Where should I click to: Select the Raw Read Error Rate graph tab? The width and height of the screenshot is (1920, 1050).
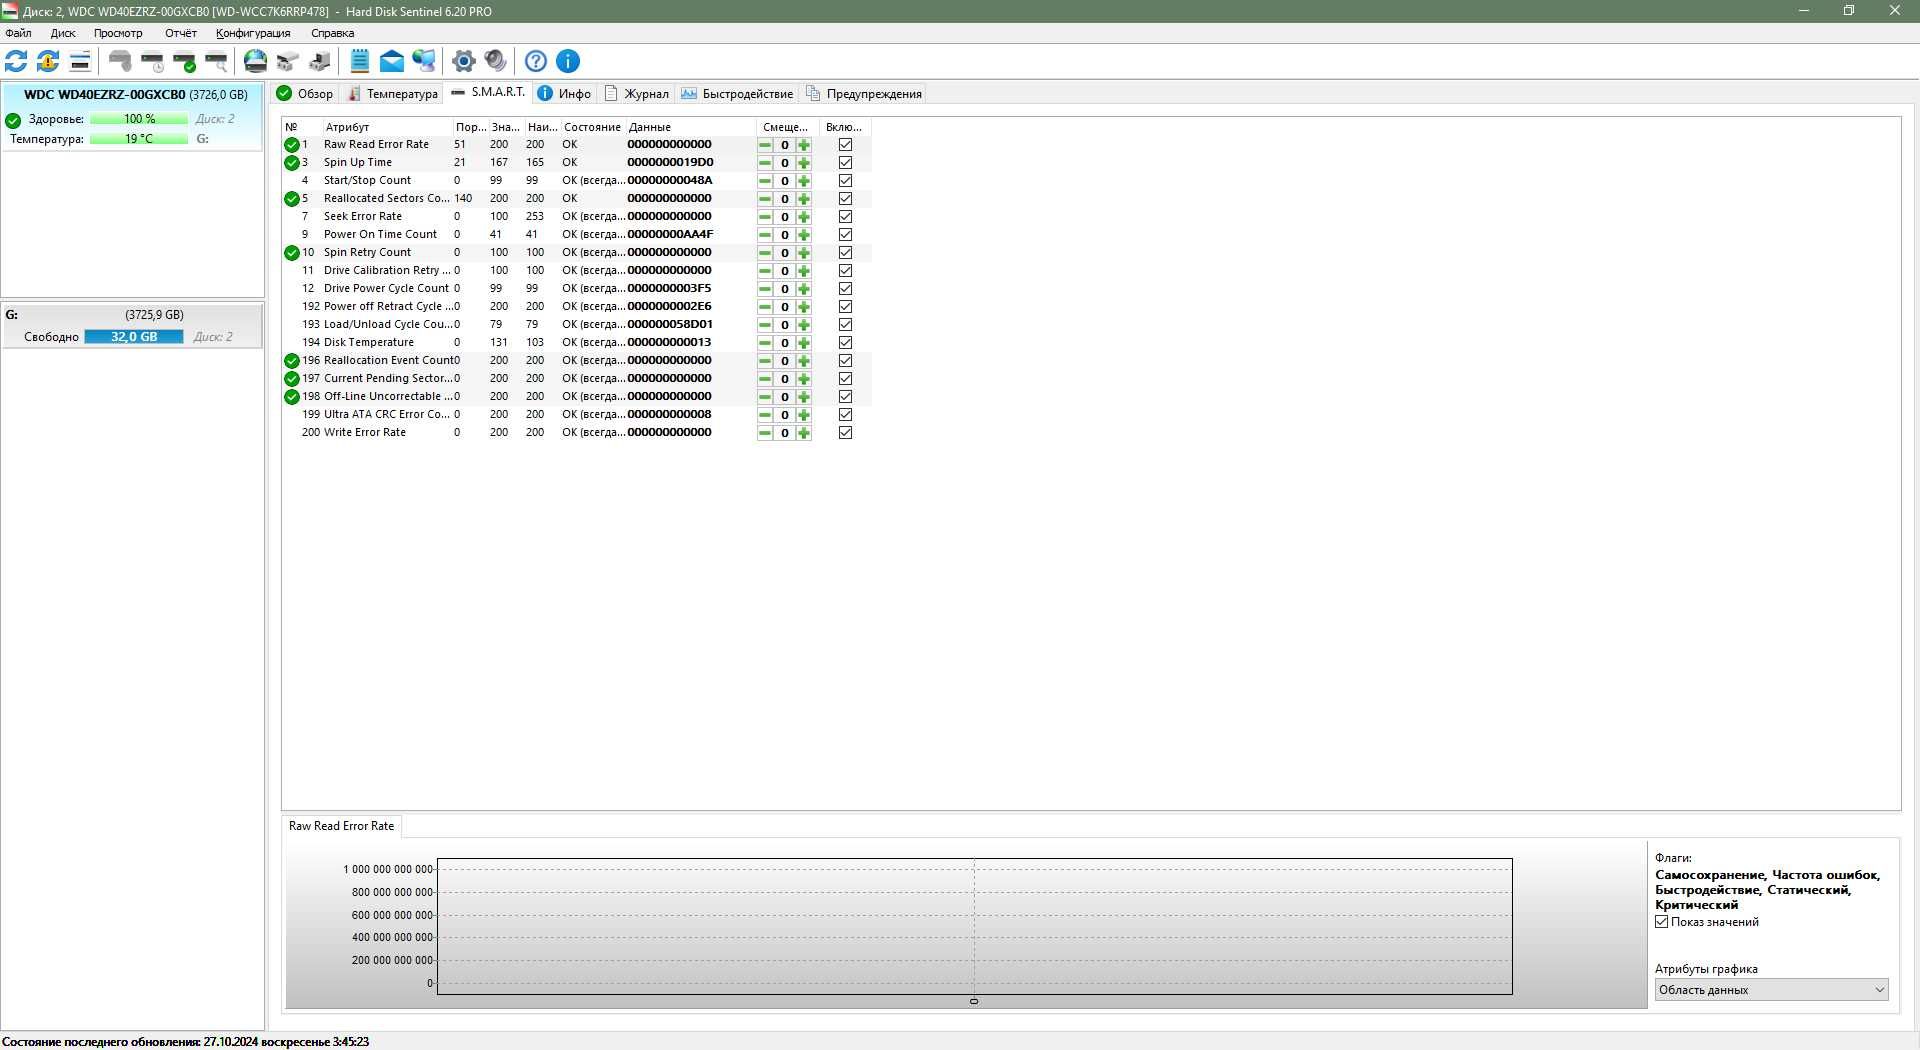(341, 826)
